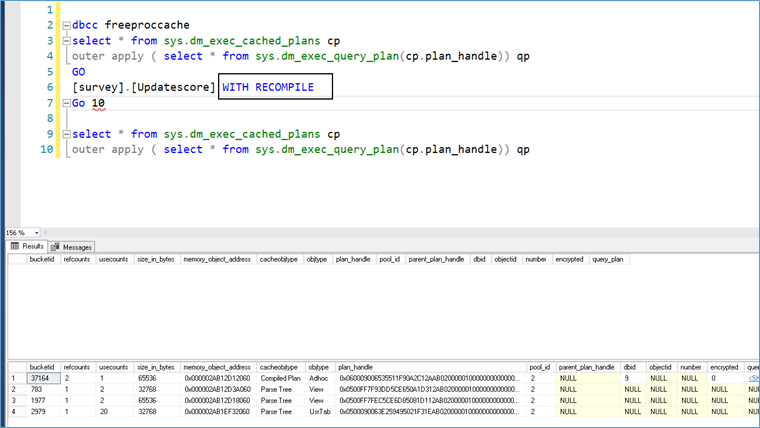Select bucketid cell 2979

tap(44, 412)
